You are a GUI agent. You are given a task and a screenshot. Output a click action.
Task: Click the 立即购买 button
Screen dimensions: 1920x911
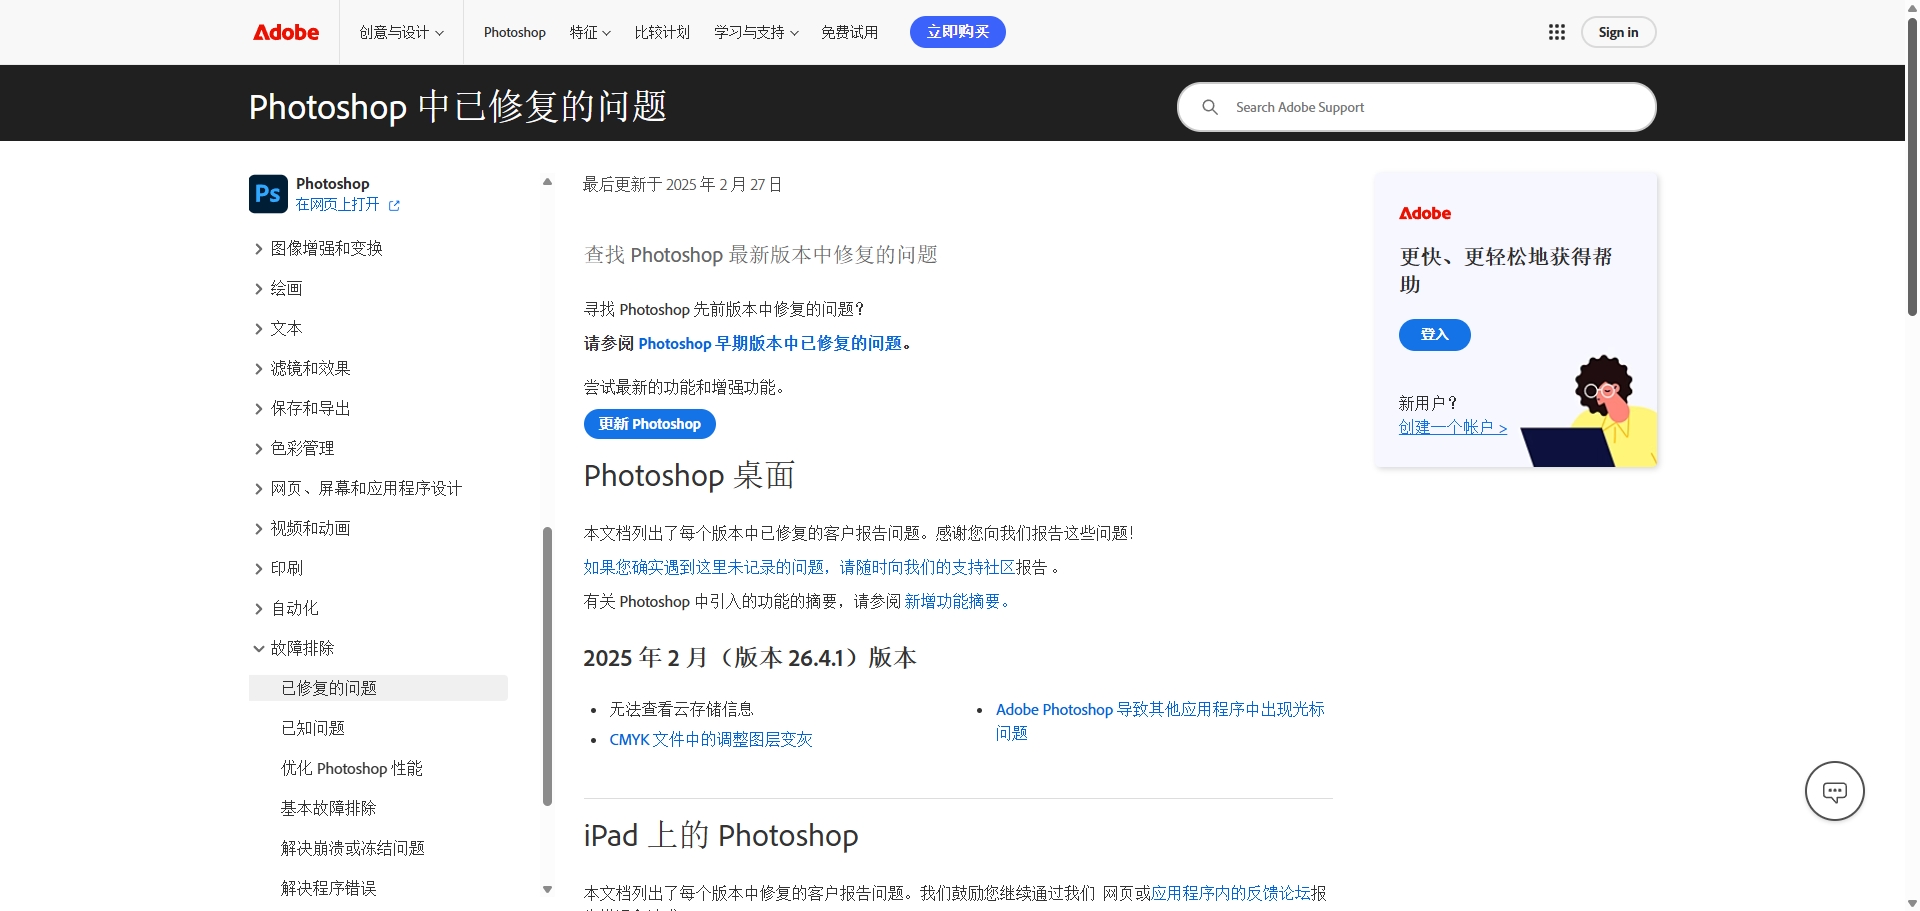(958, 32)
